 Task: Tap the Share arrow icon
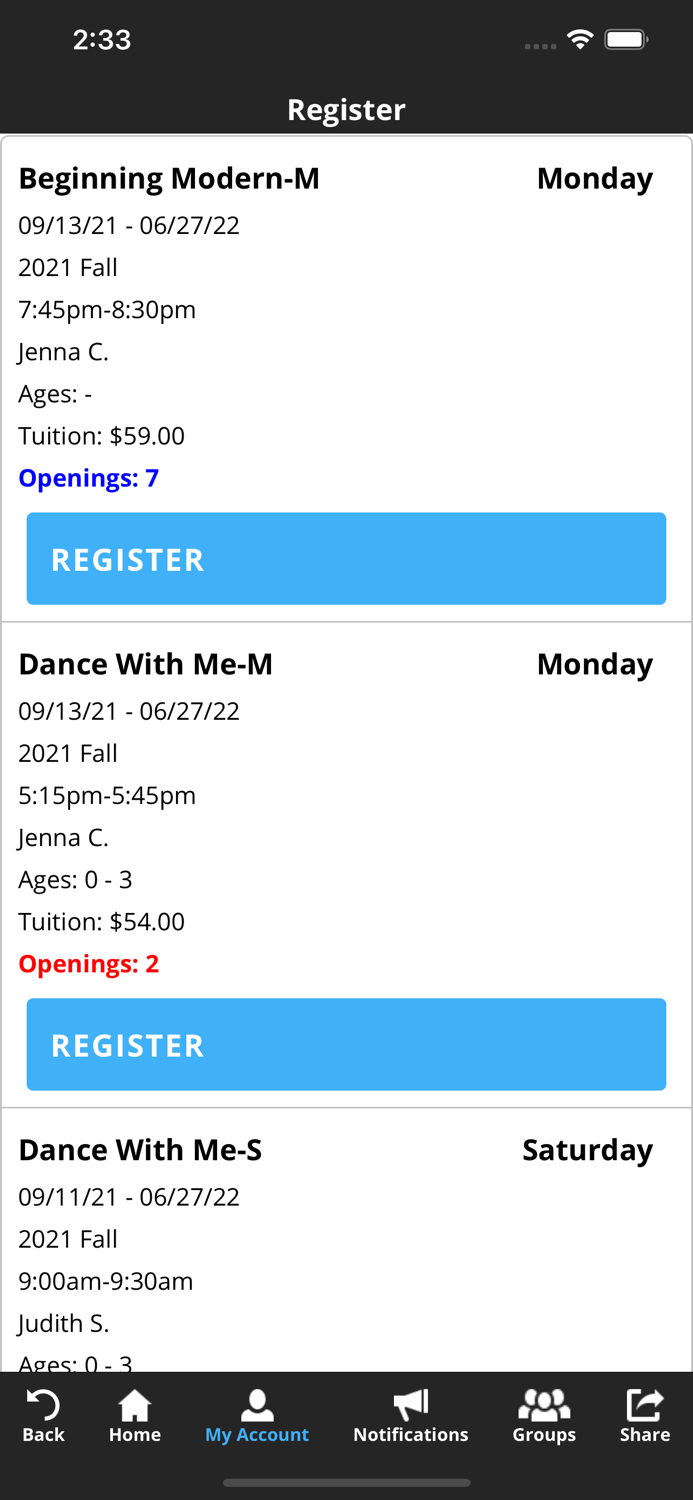pyautogui.click(x=645, y=1405)
